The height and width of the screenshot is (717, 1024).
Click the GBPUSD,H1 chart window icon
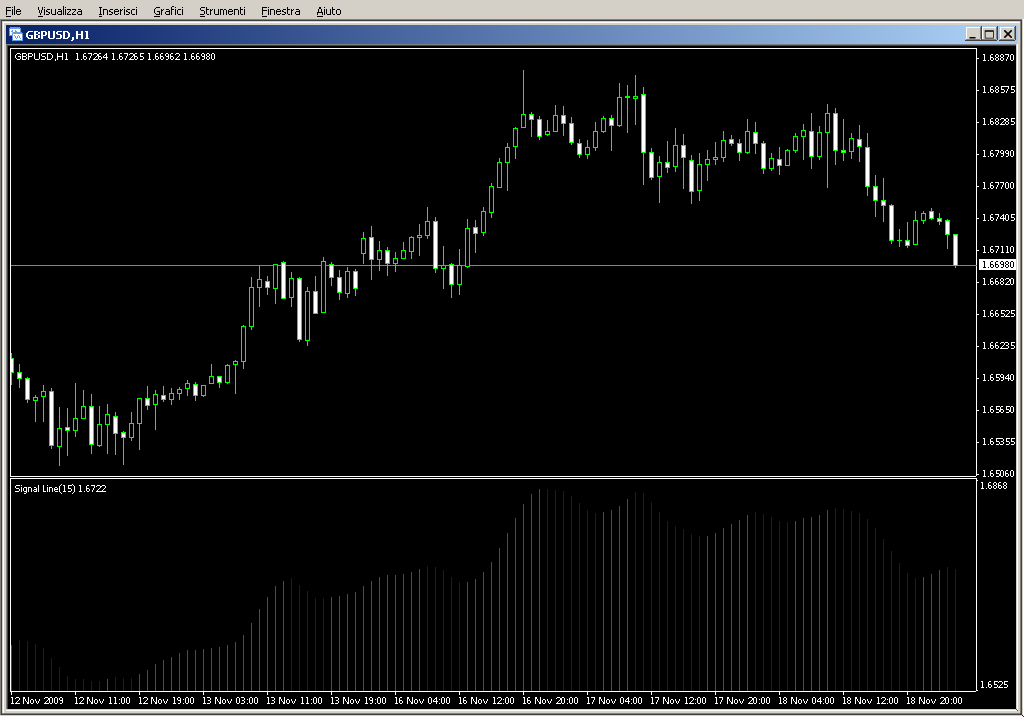point(16,35)
